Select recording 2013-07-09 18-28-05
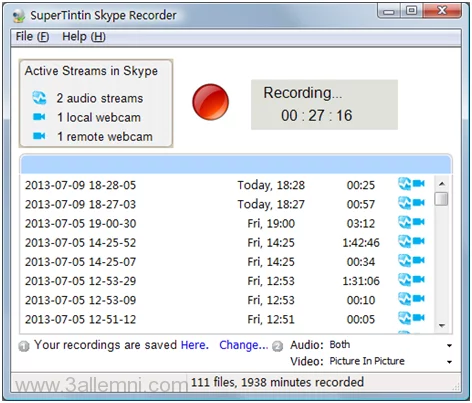 (227, 185)
